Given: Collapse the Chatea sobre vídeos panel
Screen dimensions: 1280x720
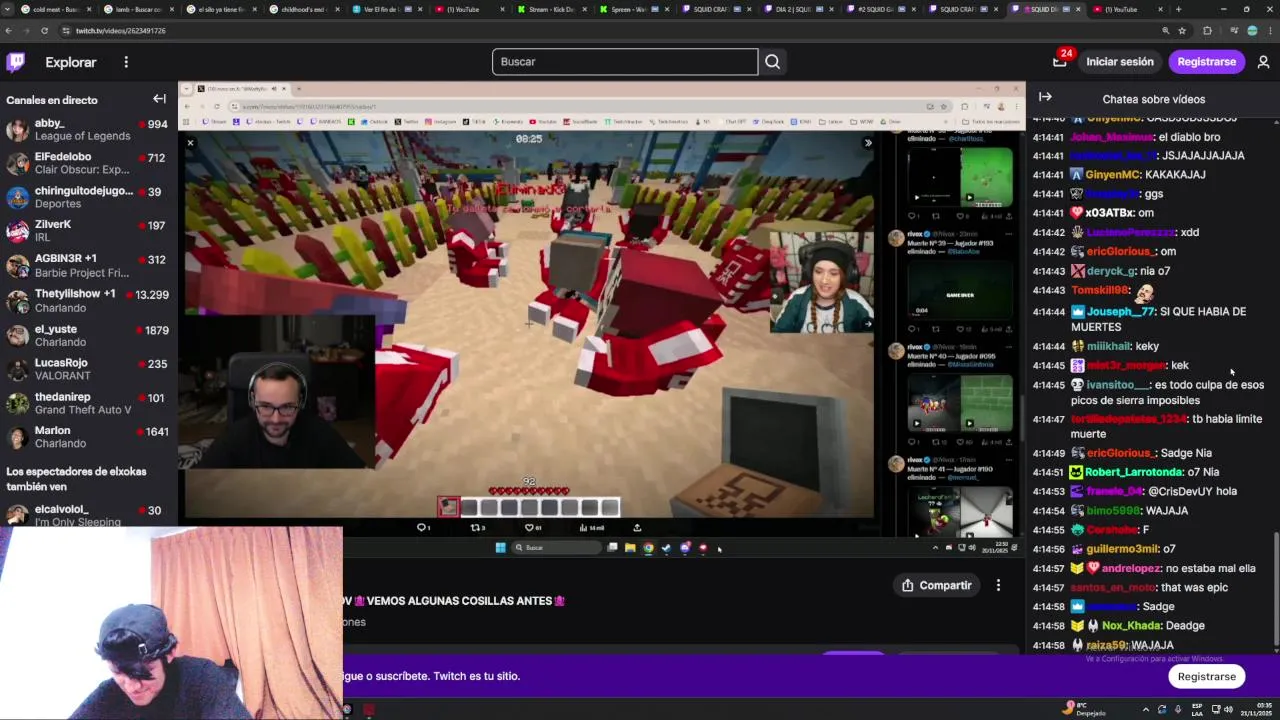Looking at the screenshot, I should pyautogui.click(x=1045, y=97).
